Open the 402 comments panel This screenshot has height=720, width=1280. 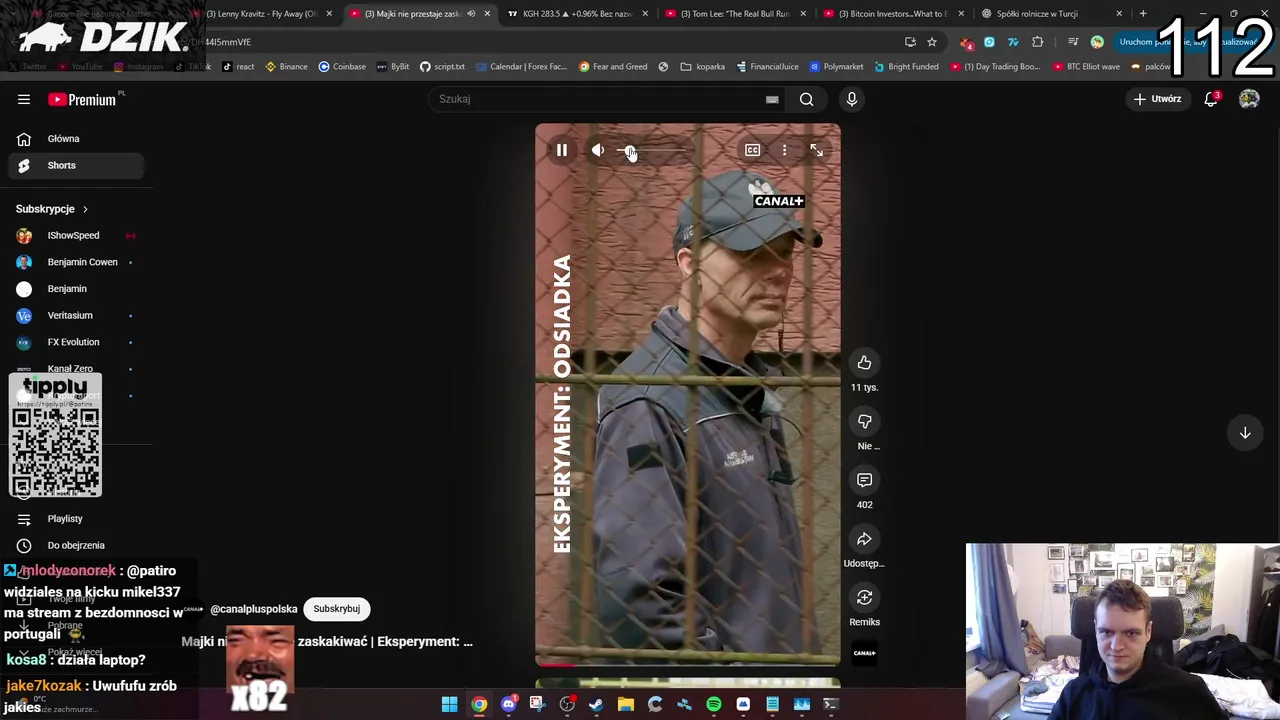point(864,480)
